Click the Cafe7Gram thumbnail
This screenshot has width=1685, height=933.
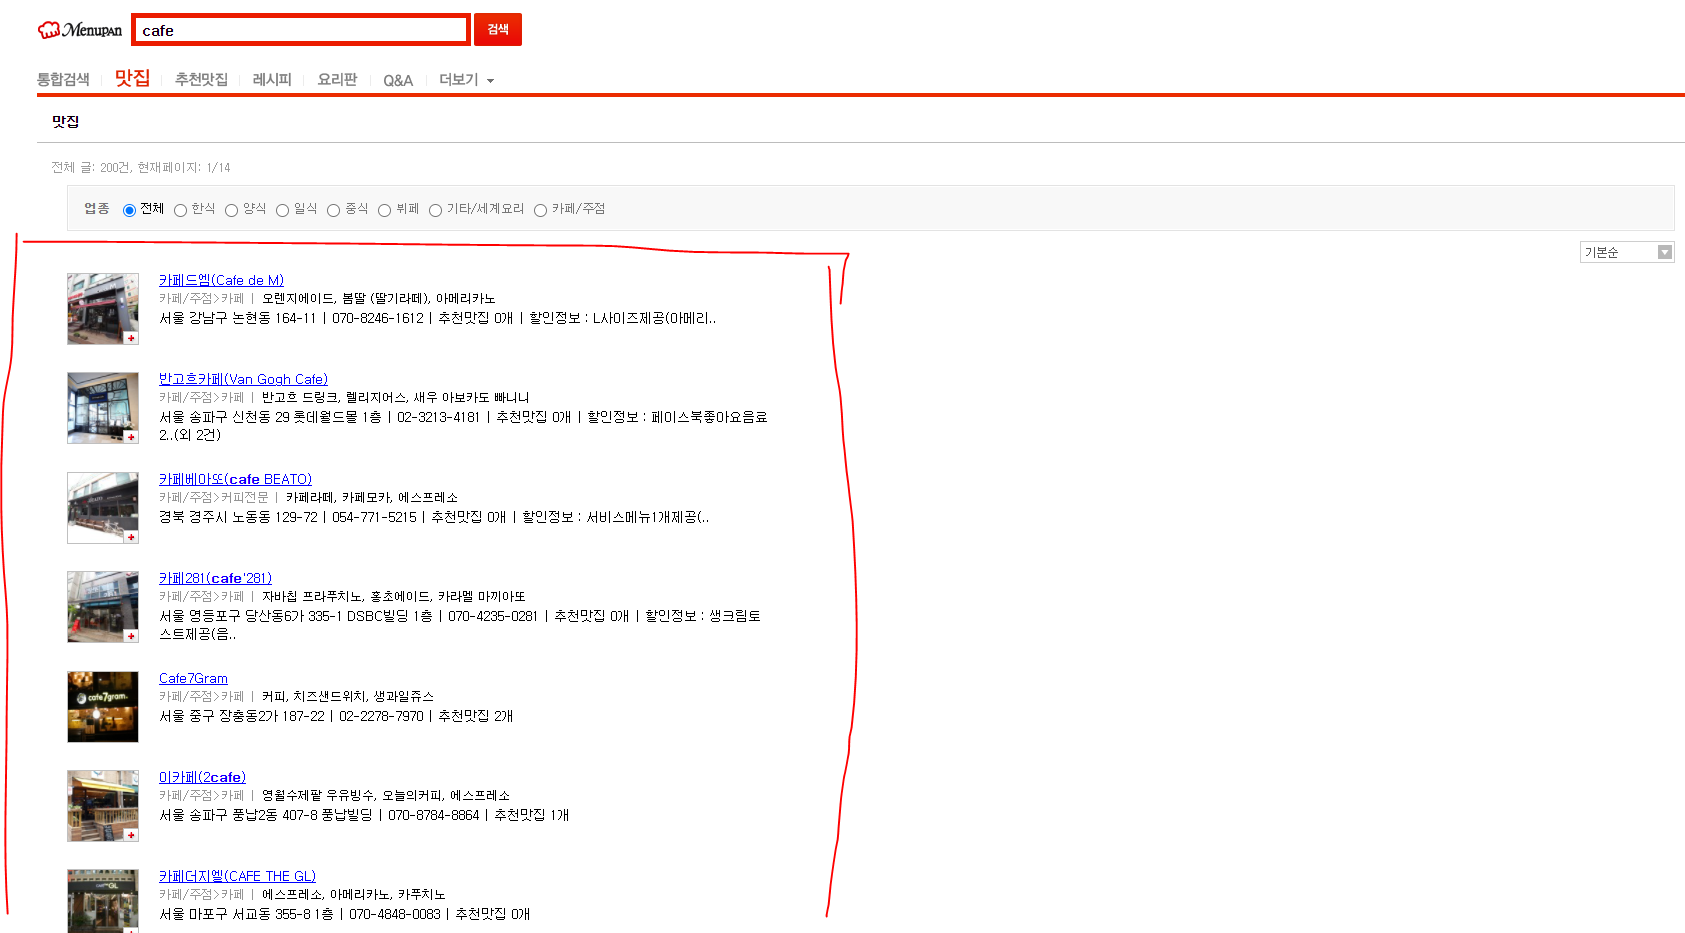point(103,707)
